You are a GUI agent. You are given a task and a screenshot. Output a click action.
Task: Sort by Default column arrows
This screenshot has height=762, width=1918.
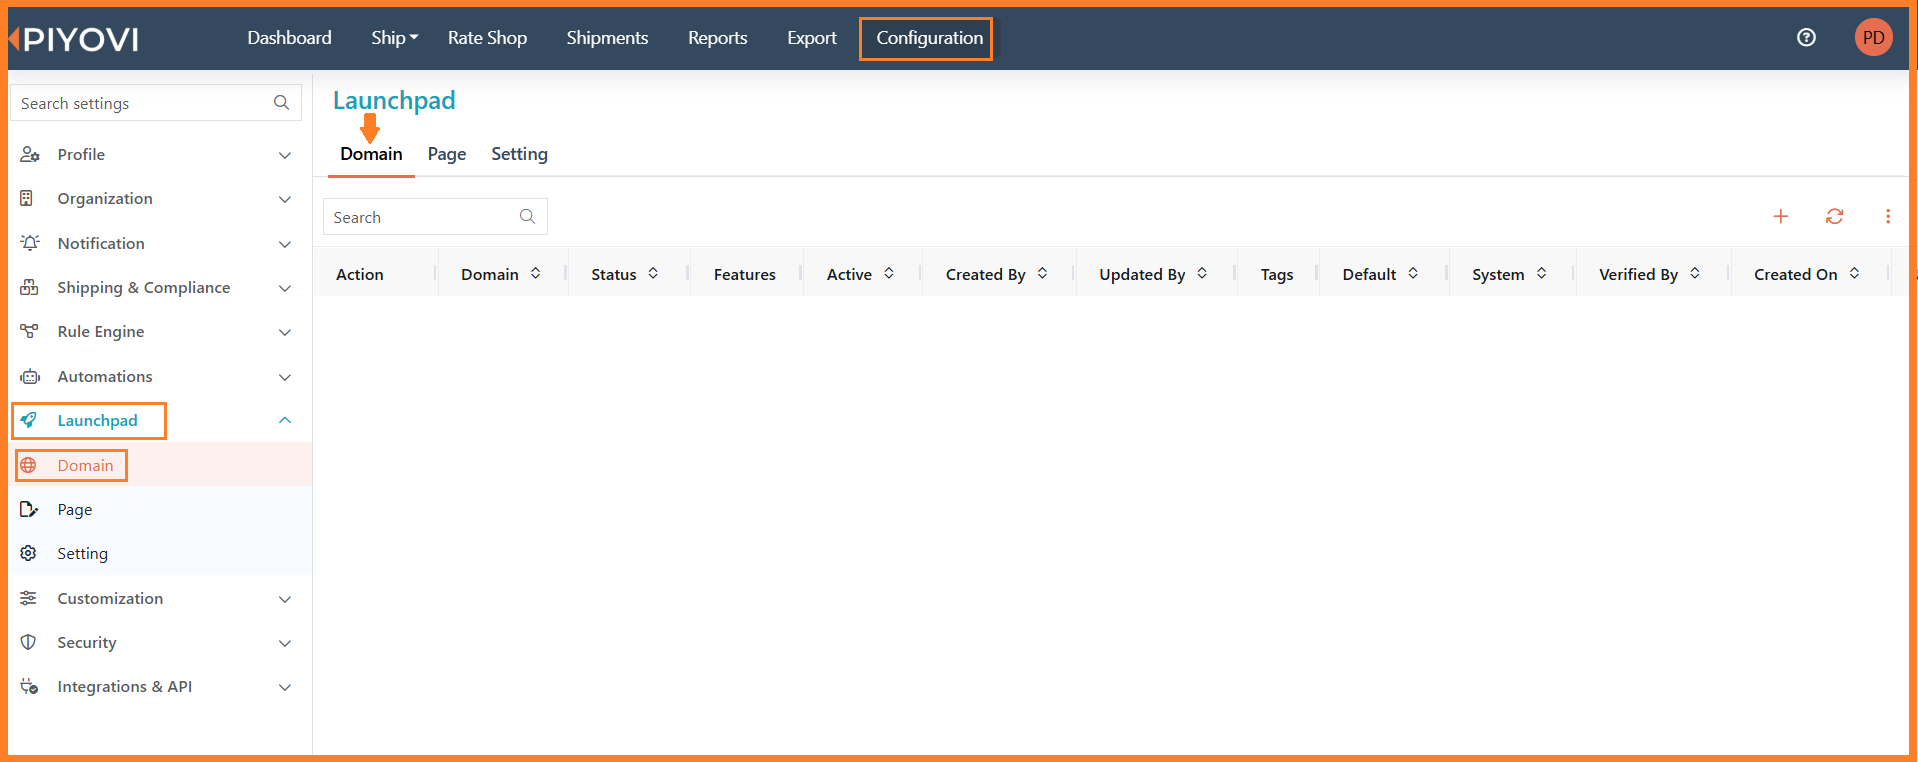1413,274
